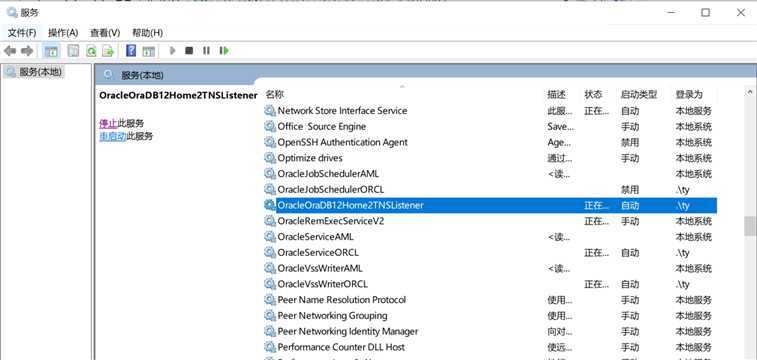Screen dimensions: 757x360
Task: Restart service using toolbar restart icon
Action: point(224,50)
